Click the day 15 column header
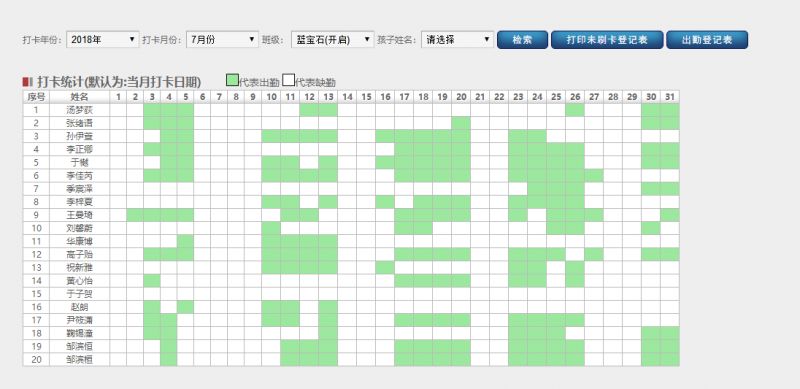800x389 pixels. pos(366,96)
